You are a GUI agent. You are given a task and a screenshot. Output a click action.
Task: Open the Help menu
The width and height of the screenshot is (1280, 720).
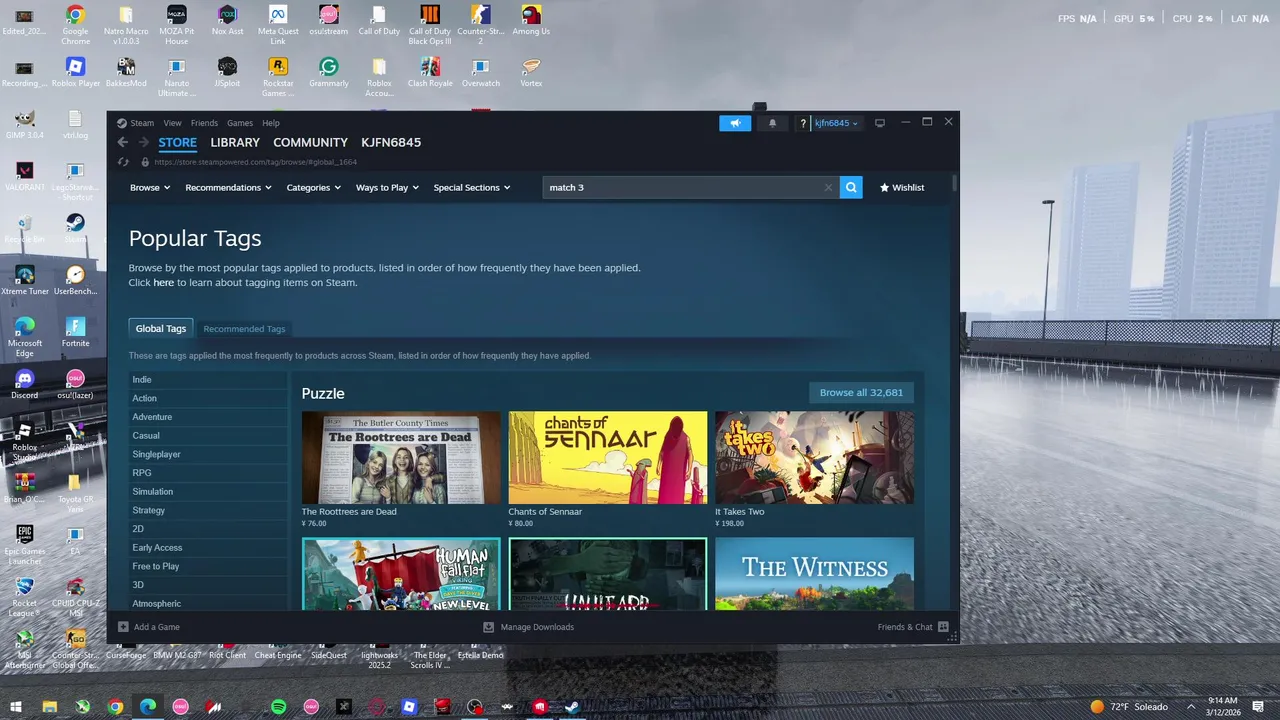[271, 123]
